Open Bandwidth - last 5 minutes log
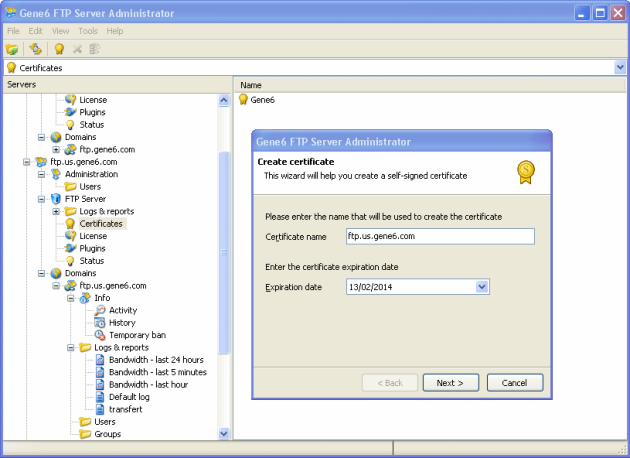Screen dimensions: 630x458 158,372
